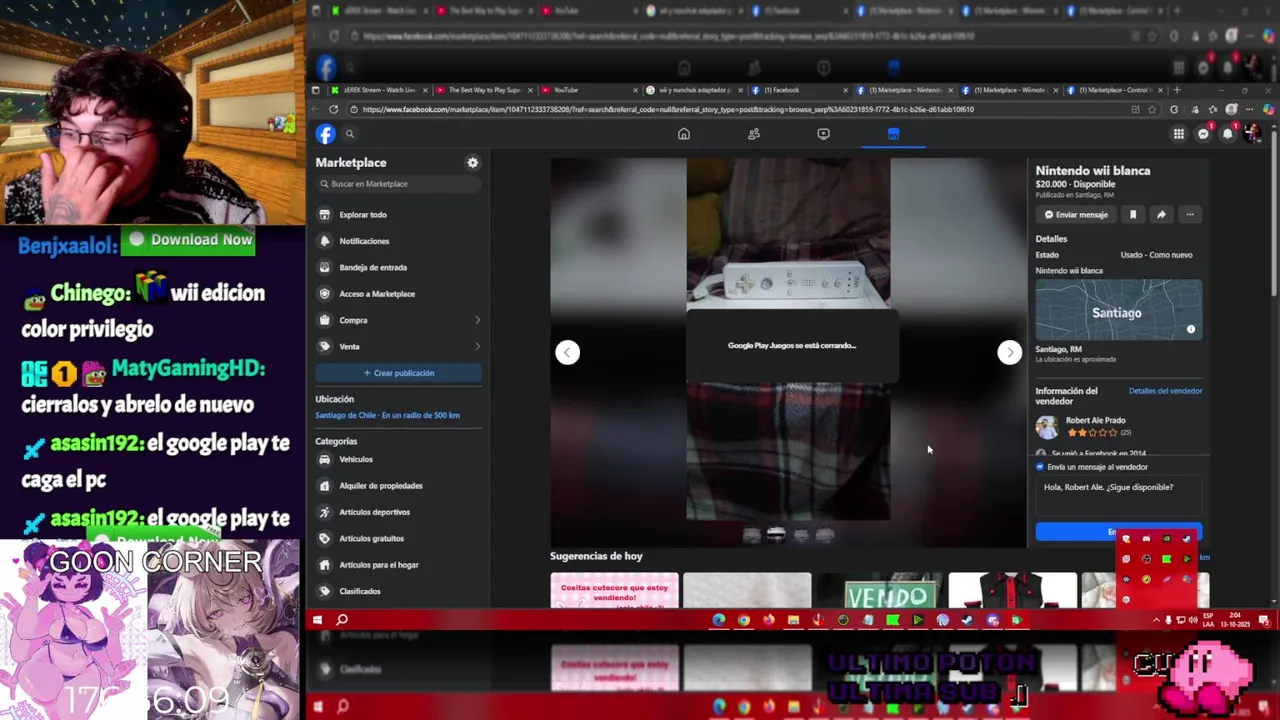This screenshot has width=1280, height=720.
Task: Switch to YouTube browser tab
Action: pos(590,90)
